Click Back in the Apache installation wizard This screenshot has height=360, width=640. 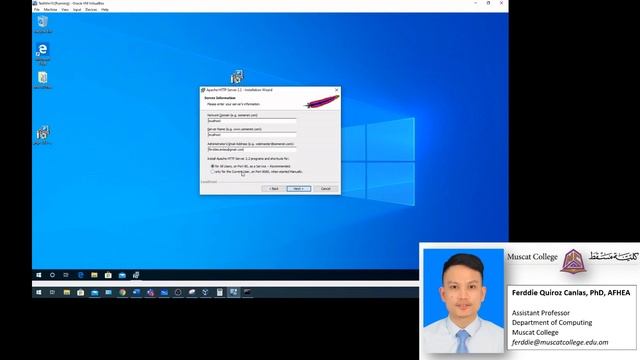[x=273, y=189]
